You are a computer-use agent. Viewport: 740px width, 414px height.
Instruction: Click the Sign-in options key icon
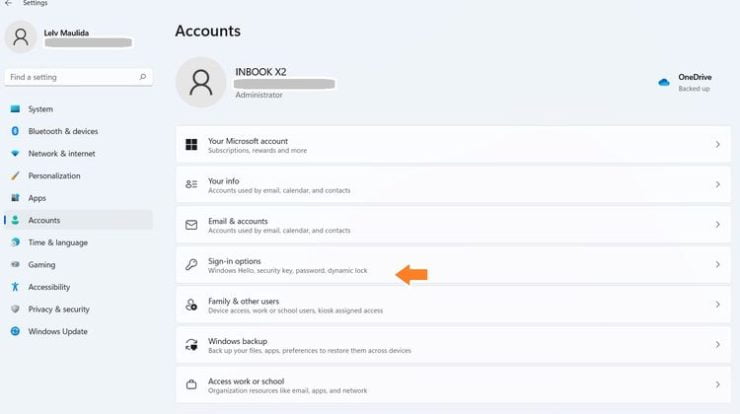point(191,265)
